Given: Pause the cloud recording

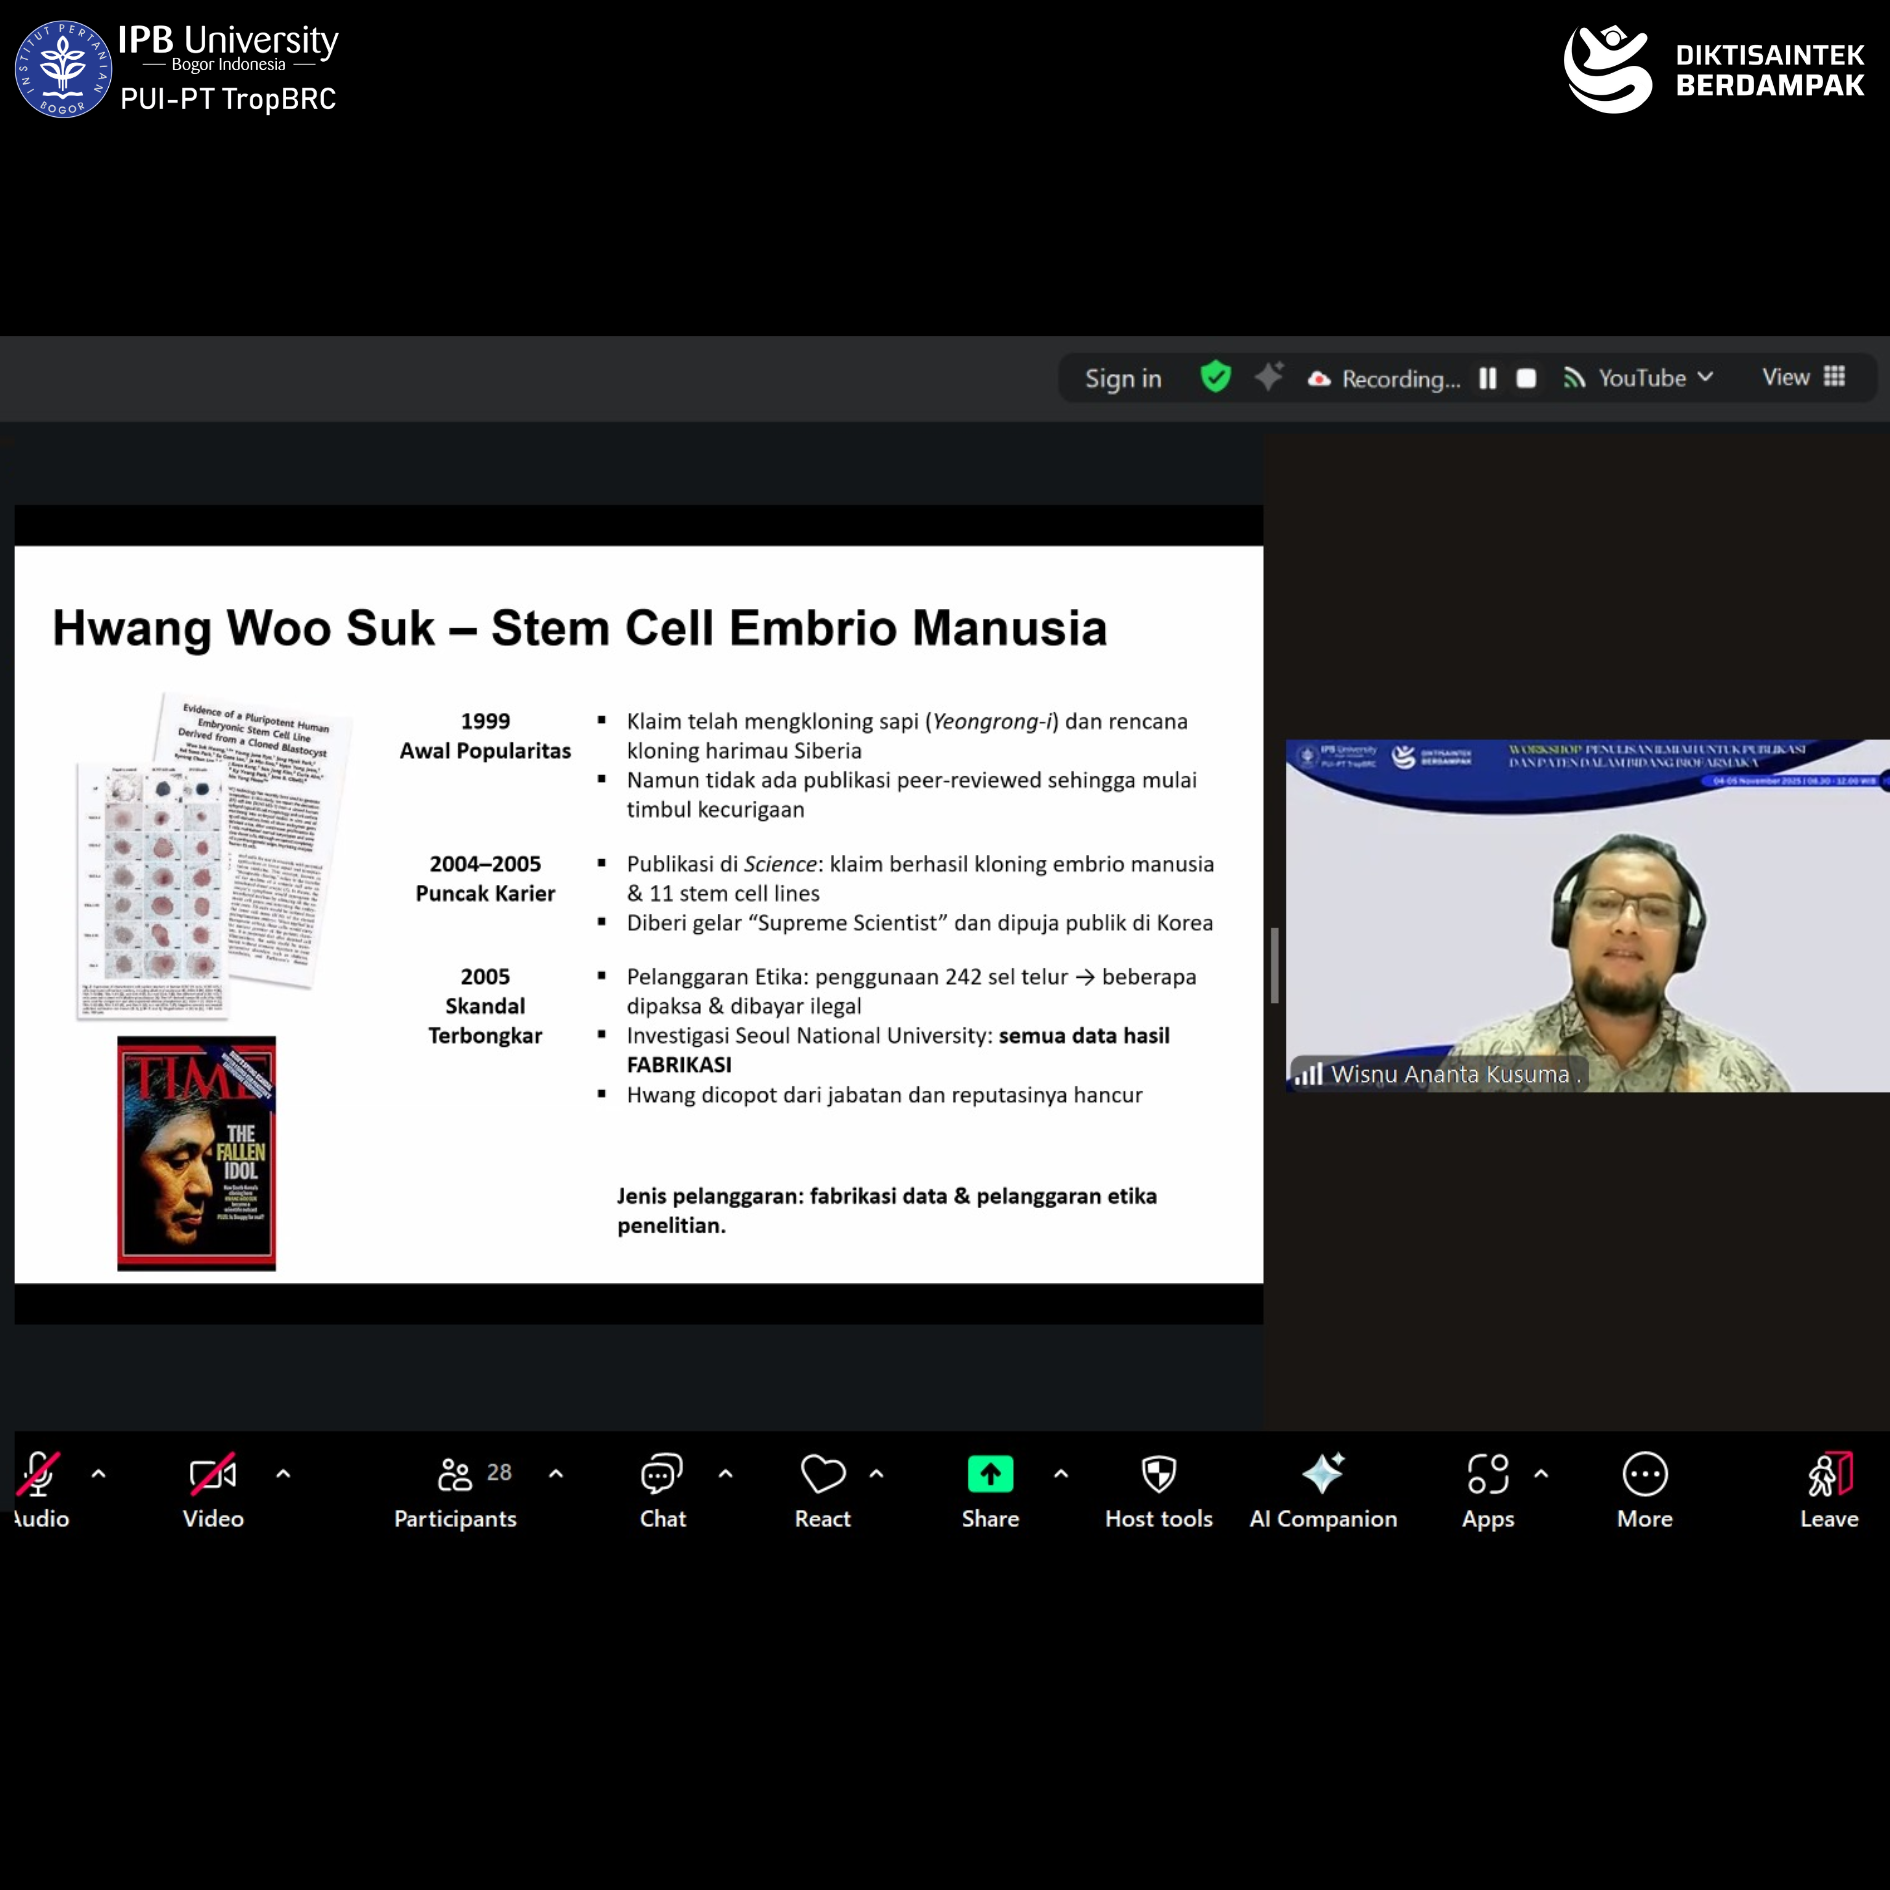Looking at the screenshot, I should pyautogui.click(x=1488, y=379).
